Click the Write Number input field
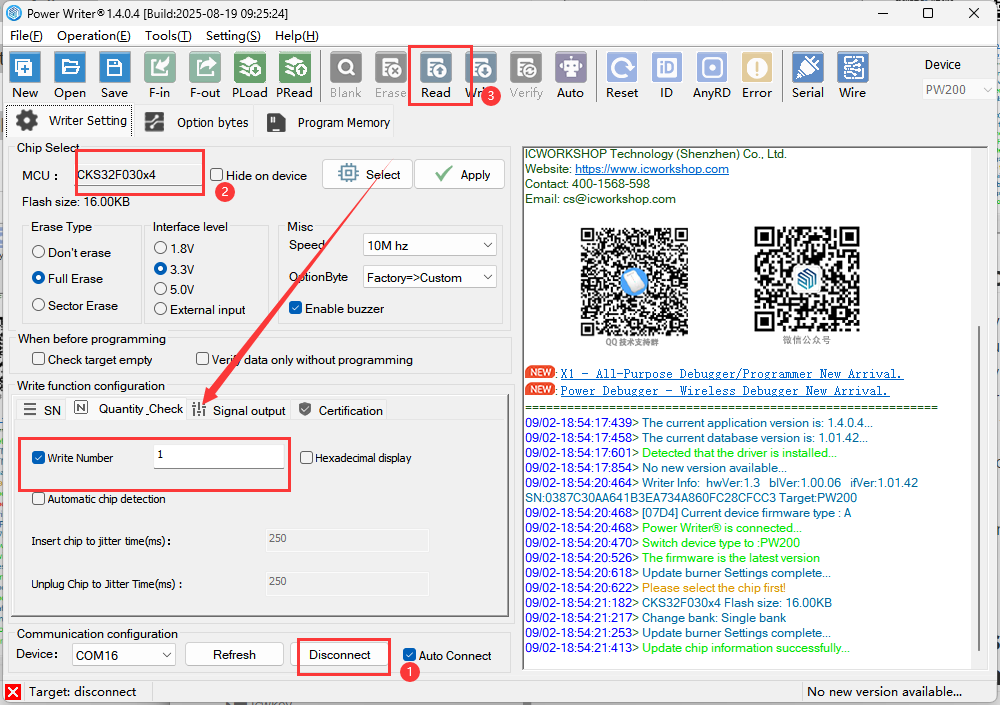 tap(219, 456)
